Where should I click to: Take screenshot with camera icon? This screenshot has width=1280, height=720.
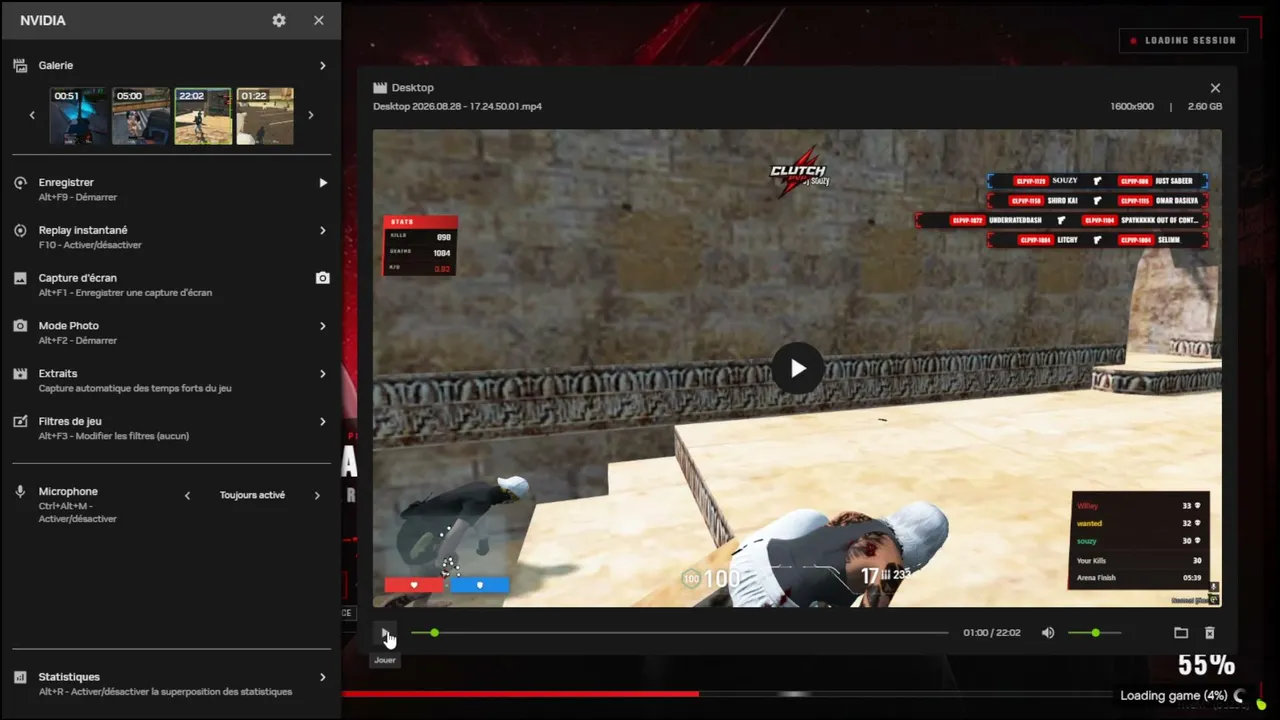tap(322, 278)
